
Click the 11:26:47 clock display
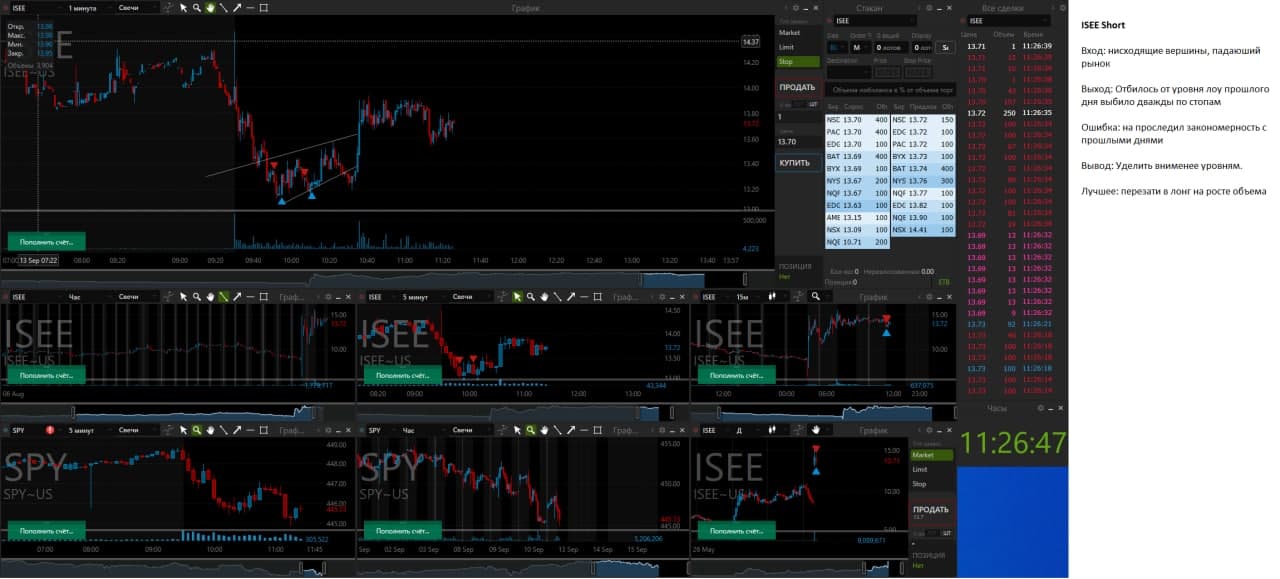[x=1013, y=442]
